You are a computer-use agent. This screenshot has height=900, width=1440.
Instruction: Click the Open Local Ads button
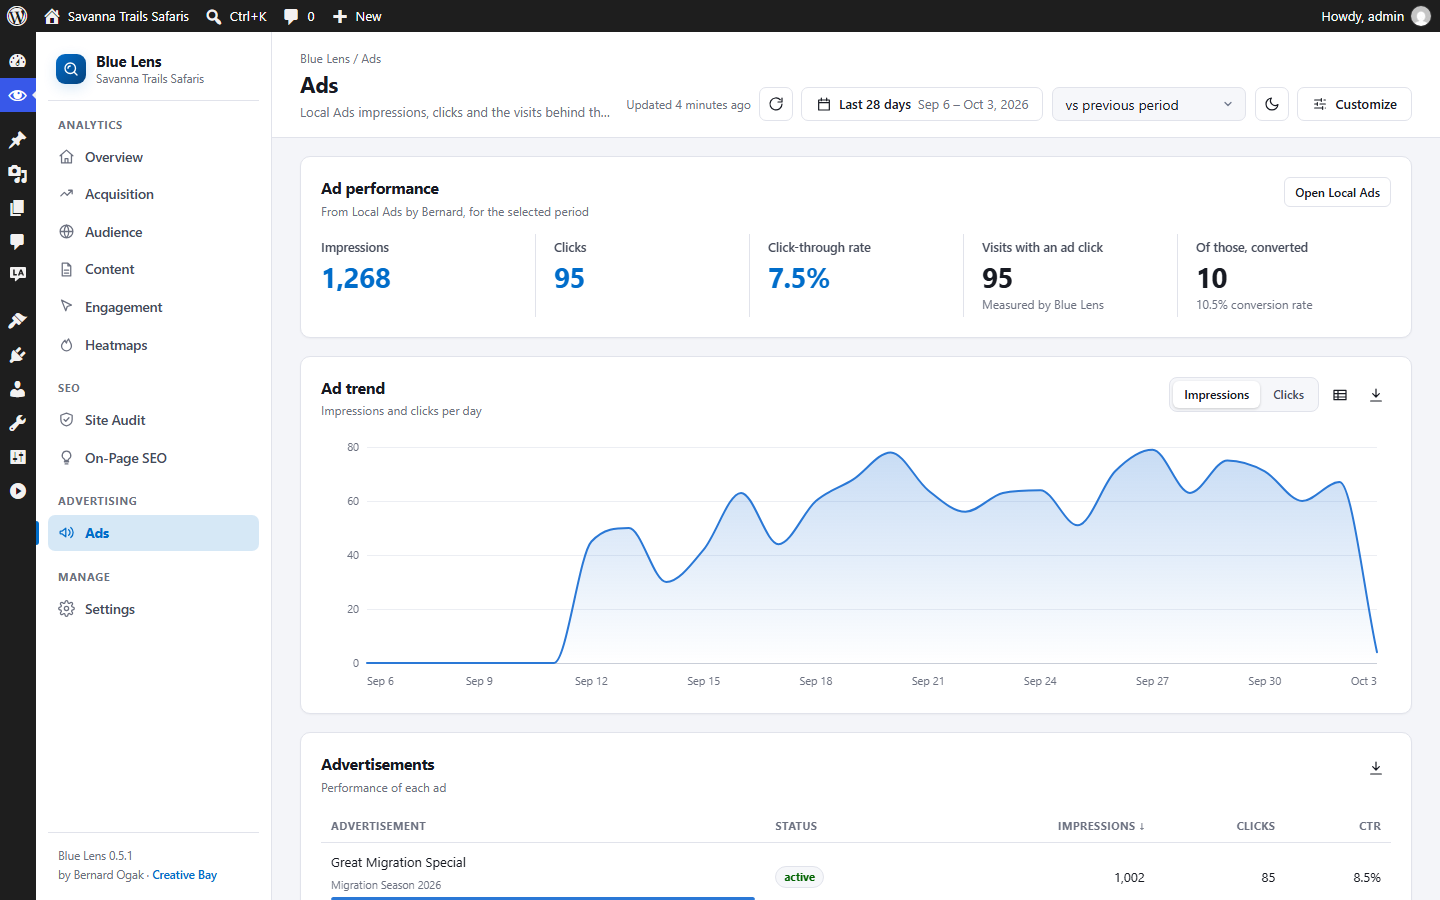[x=1337, y=193]
